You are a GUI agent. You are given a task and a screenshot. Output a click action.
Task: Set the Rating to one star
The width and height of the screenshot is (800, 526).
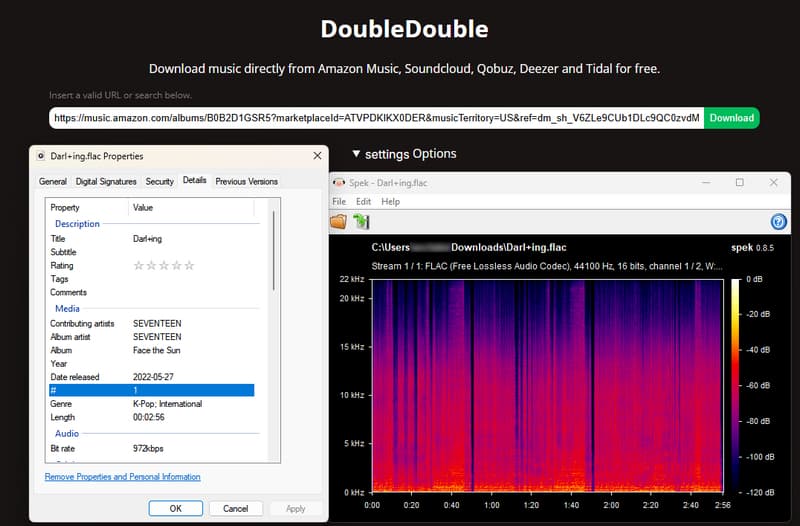(x=138, y=265)
